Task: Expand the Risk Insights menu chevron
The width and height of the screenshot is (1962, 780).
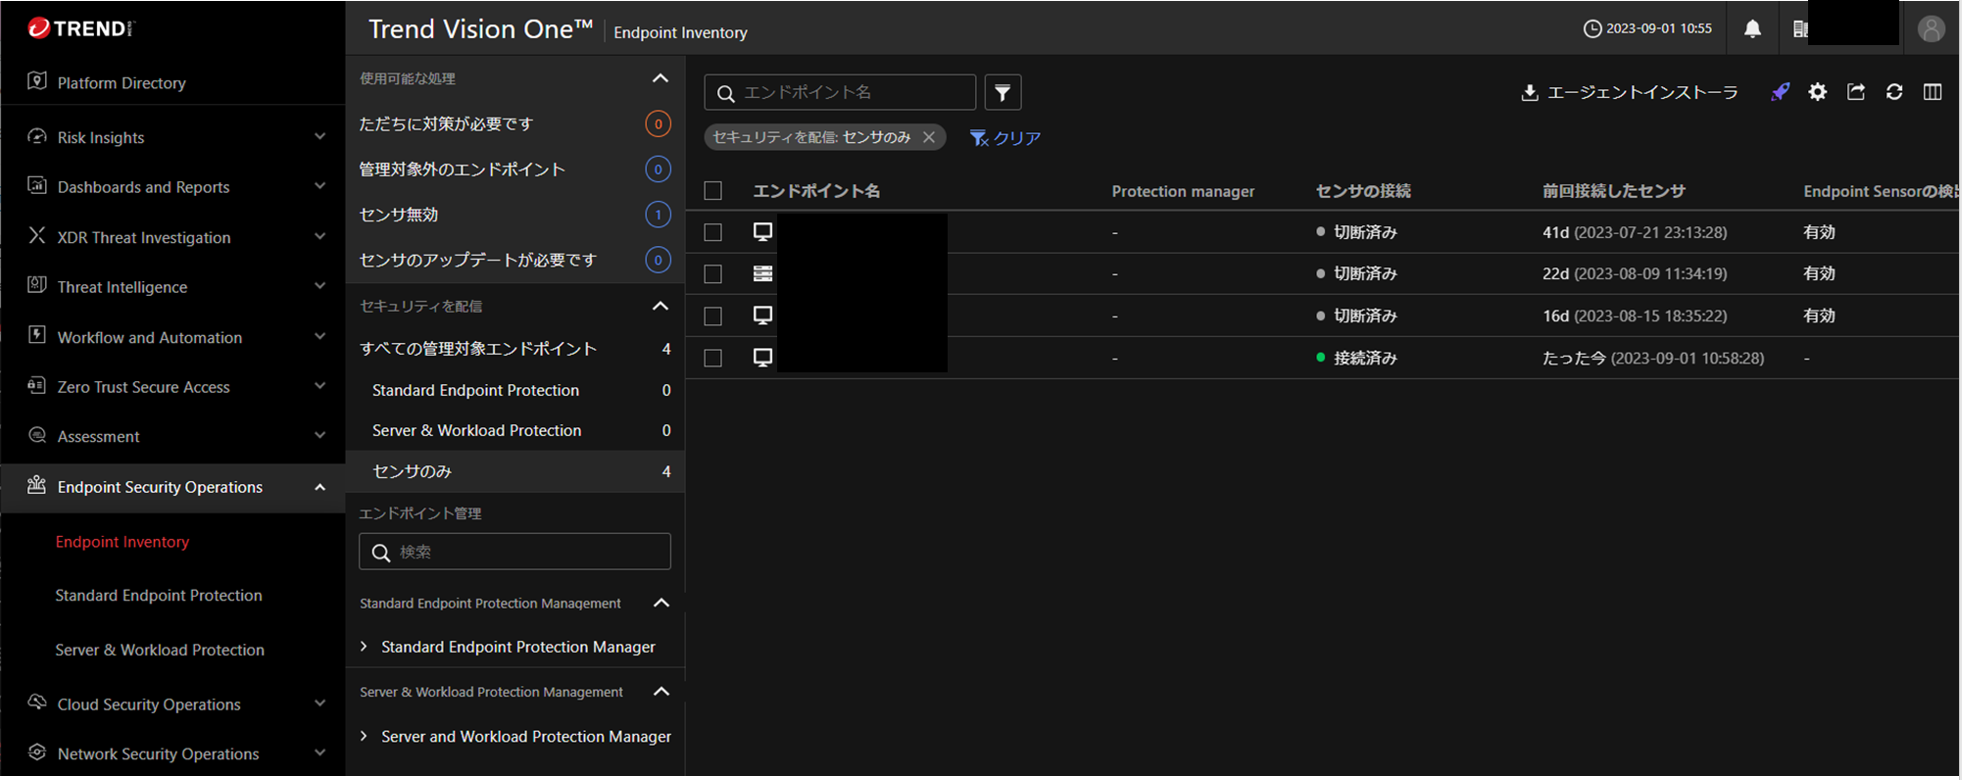Action: click(x=320, y=137)
